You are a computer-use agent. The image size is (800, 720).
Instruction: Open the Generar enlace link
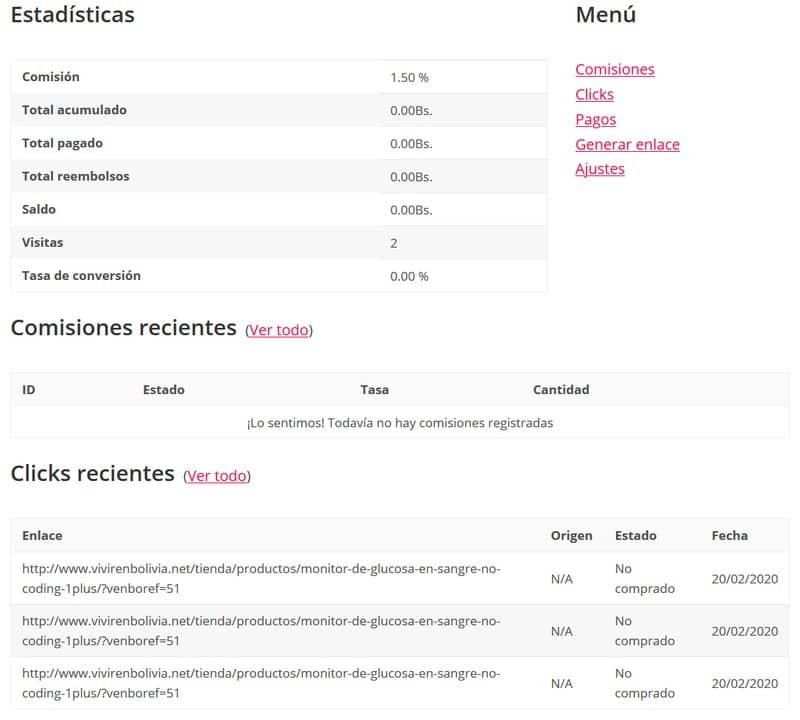[x=627, y=144]
